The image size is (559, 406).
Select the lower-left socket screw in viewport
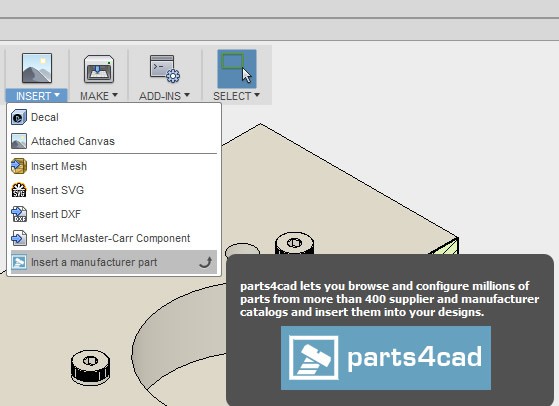click(90, 368)
